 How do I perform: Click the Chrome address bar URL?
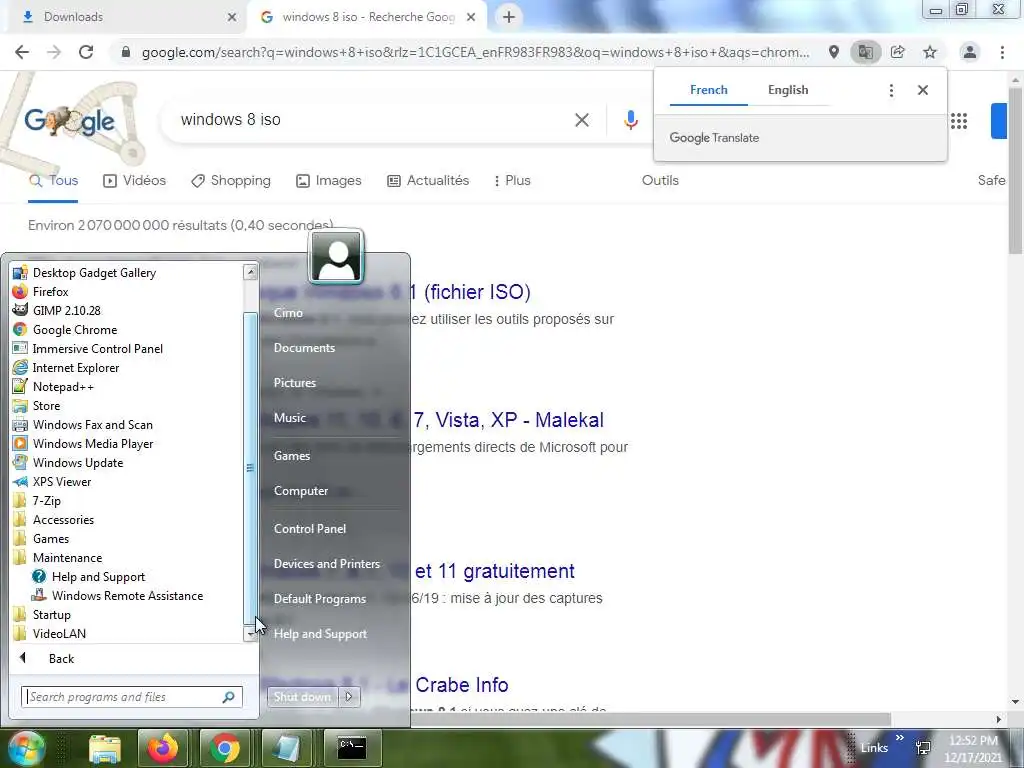475,52
